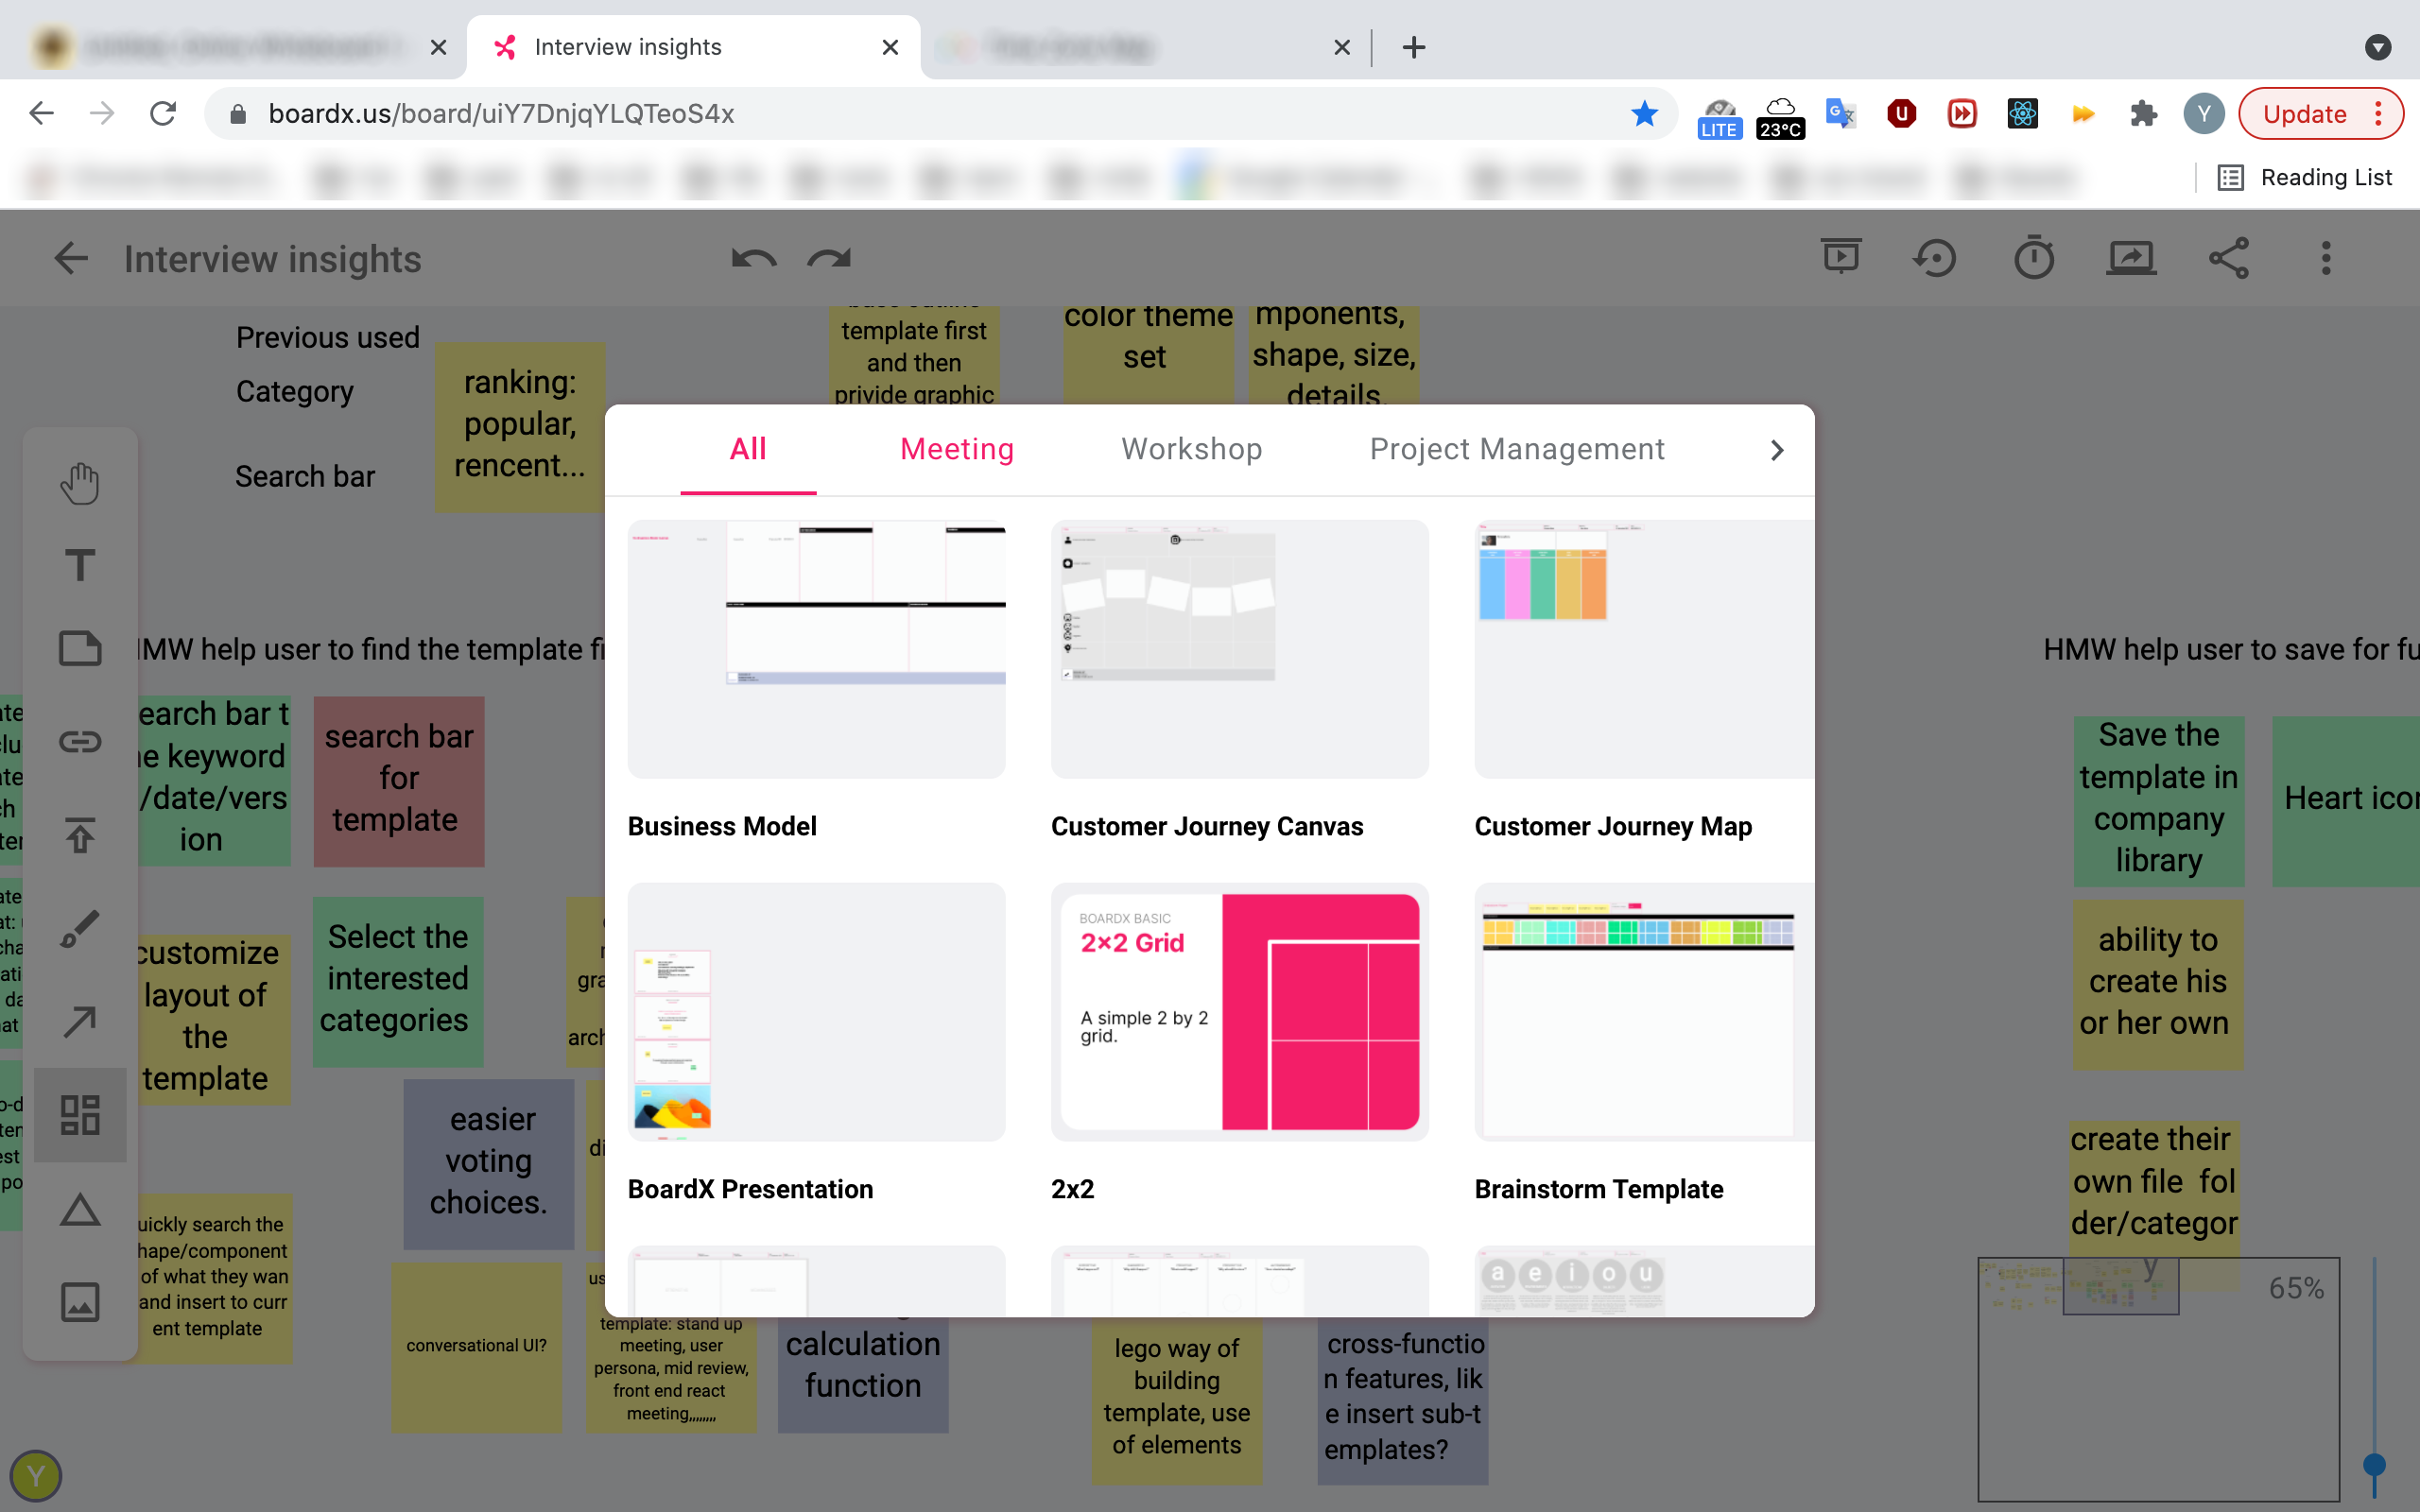This screenshot has height=1512, width=2420.
Task: Choose the Business Model template
Action: tap(816, 650)
